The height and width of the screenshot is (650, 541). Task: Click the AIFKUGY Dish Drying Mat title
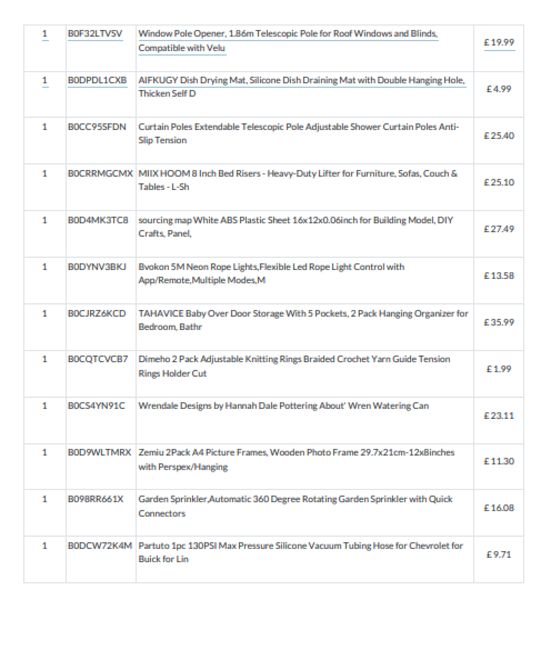coord(301,87)
